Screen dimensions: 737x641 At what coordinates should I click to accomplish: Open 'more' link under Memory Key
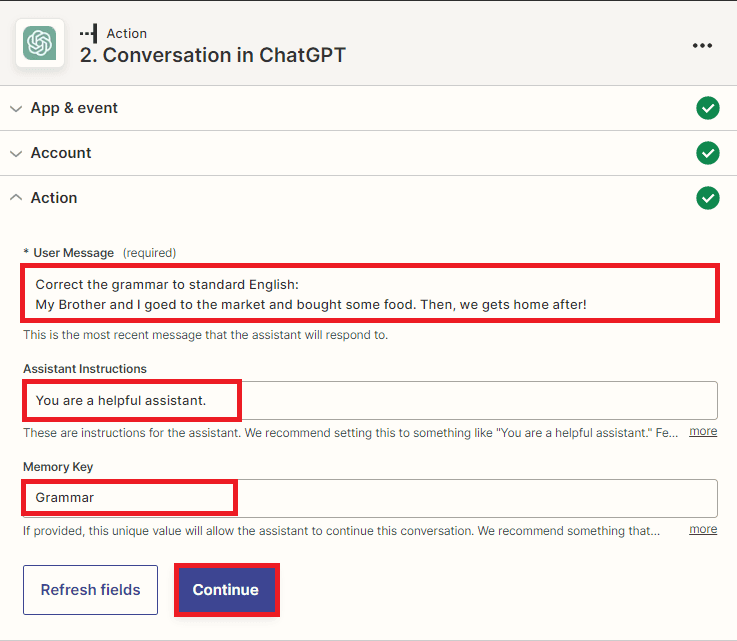tap(703, 529)
